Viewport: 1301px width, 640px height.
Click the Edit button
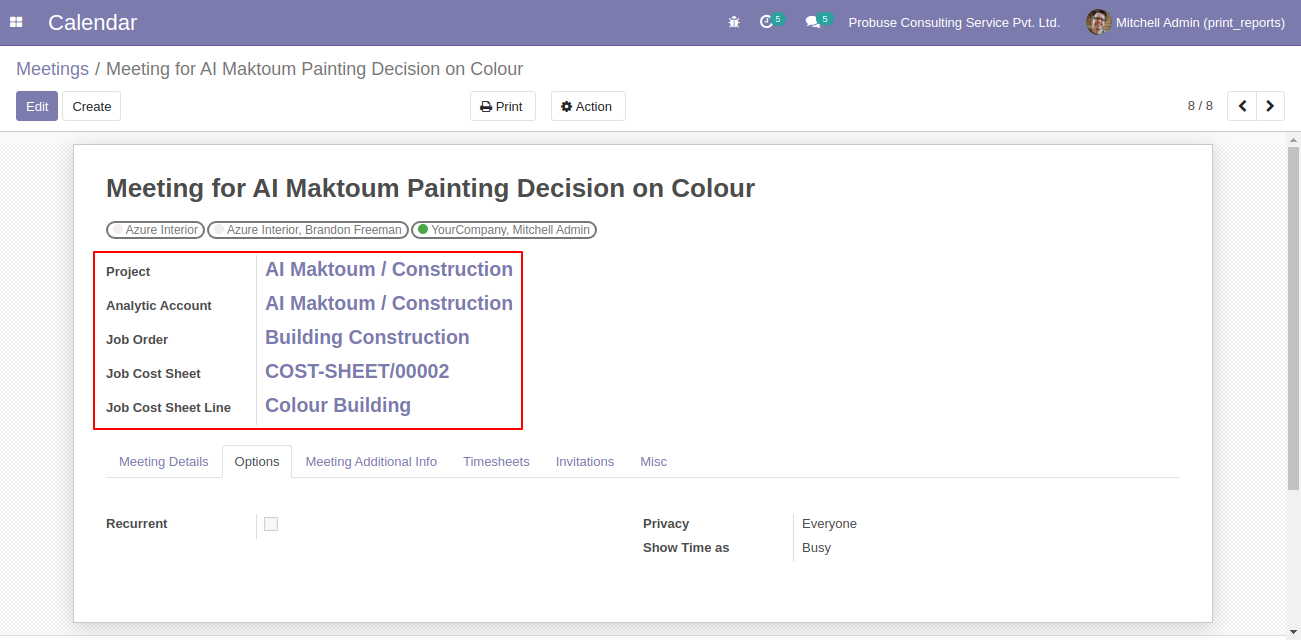coord(37,106)
